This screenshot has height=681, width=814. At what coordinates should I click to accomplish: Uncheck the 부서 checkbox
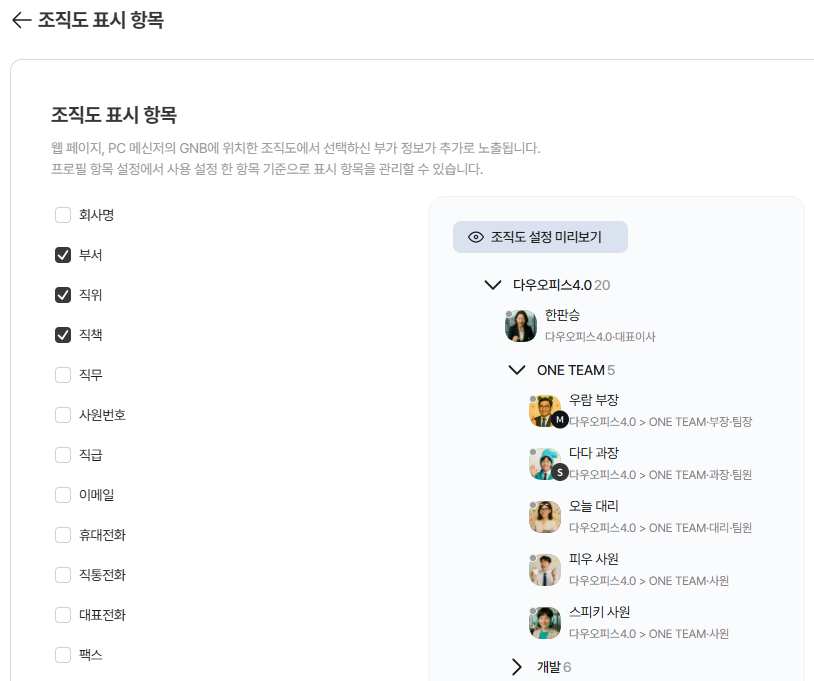63,255
